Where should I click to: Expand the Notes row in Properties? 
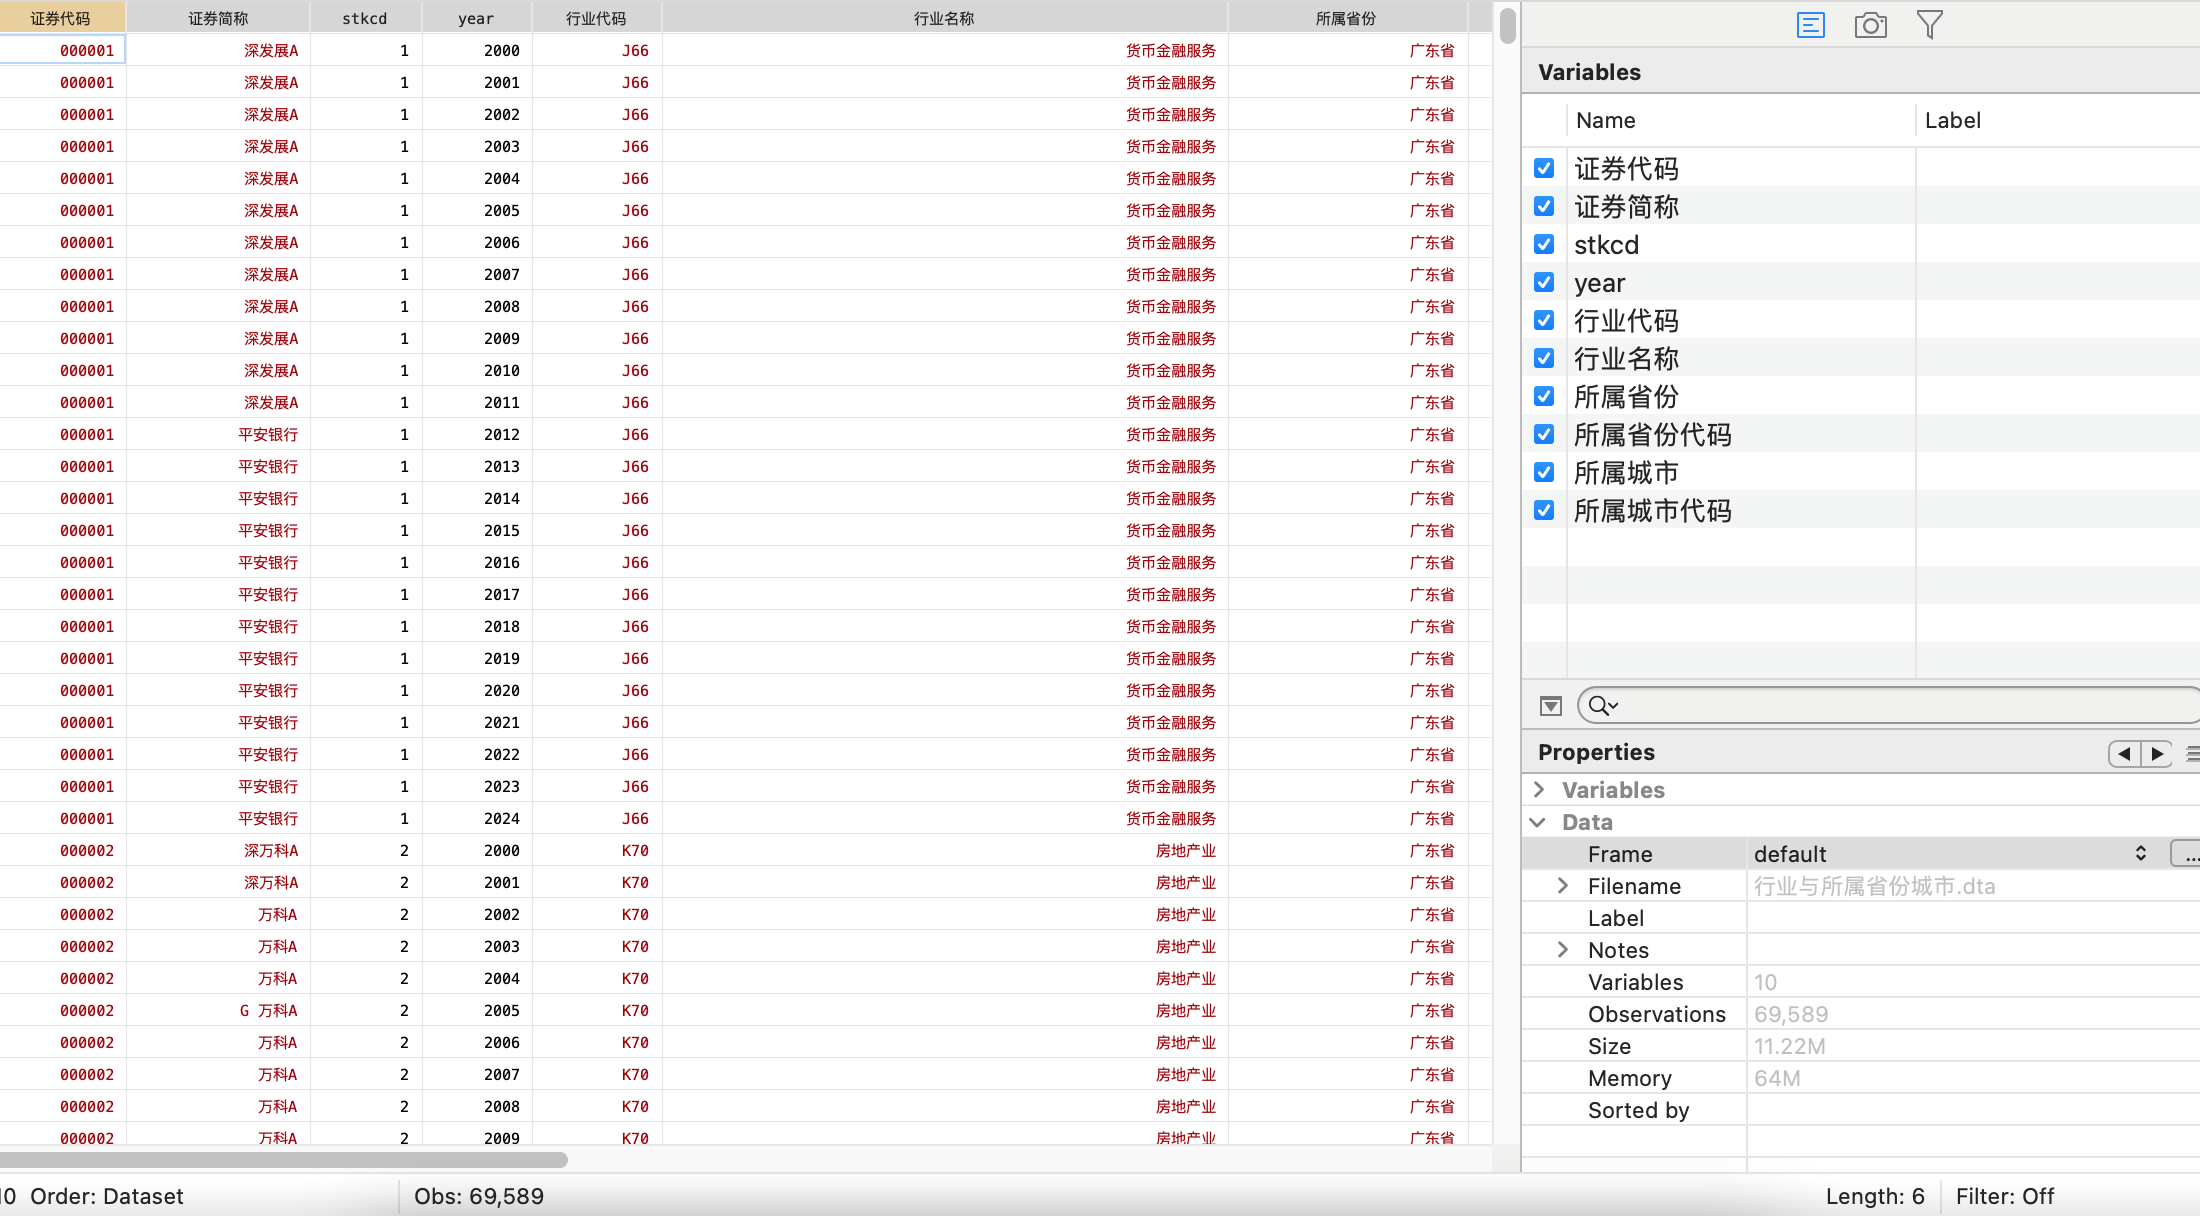(1563, 950)
